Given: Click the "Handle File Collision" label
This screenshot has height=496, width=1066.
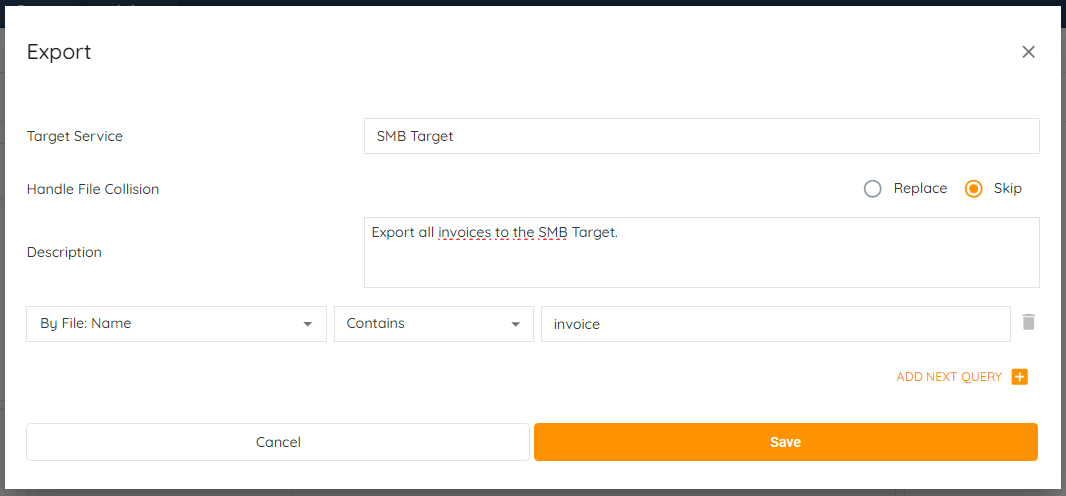Looking at the screenshot, I should coord(93,189).
